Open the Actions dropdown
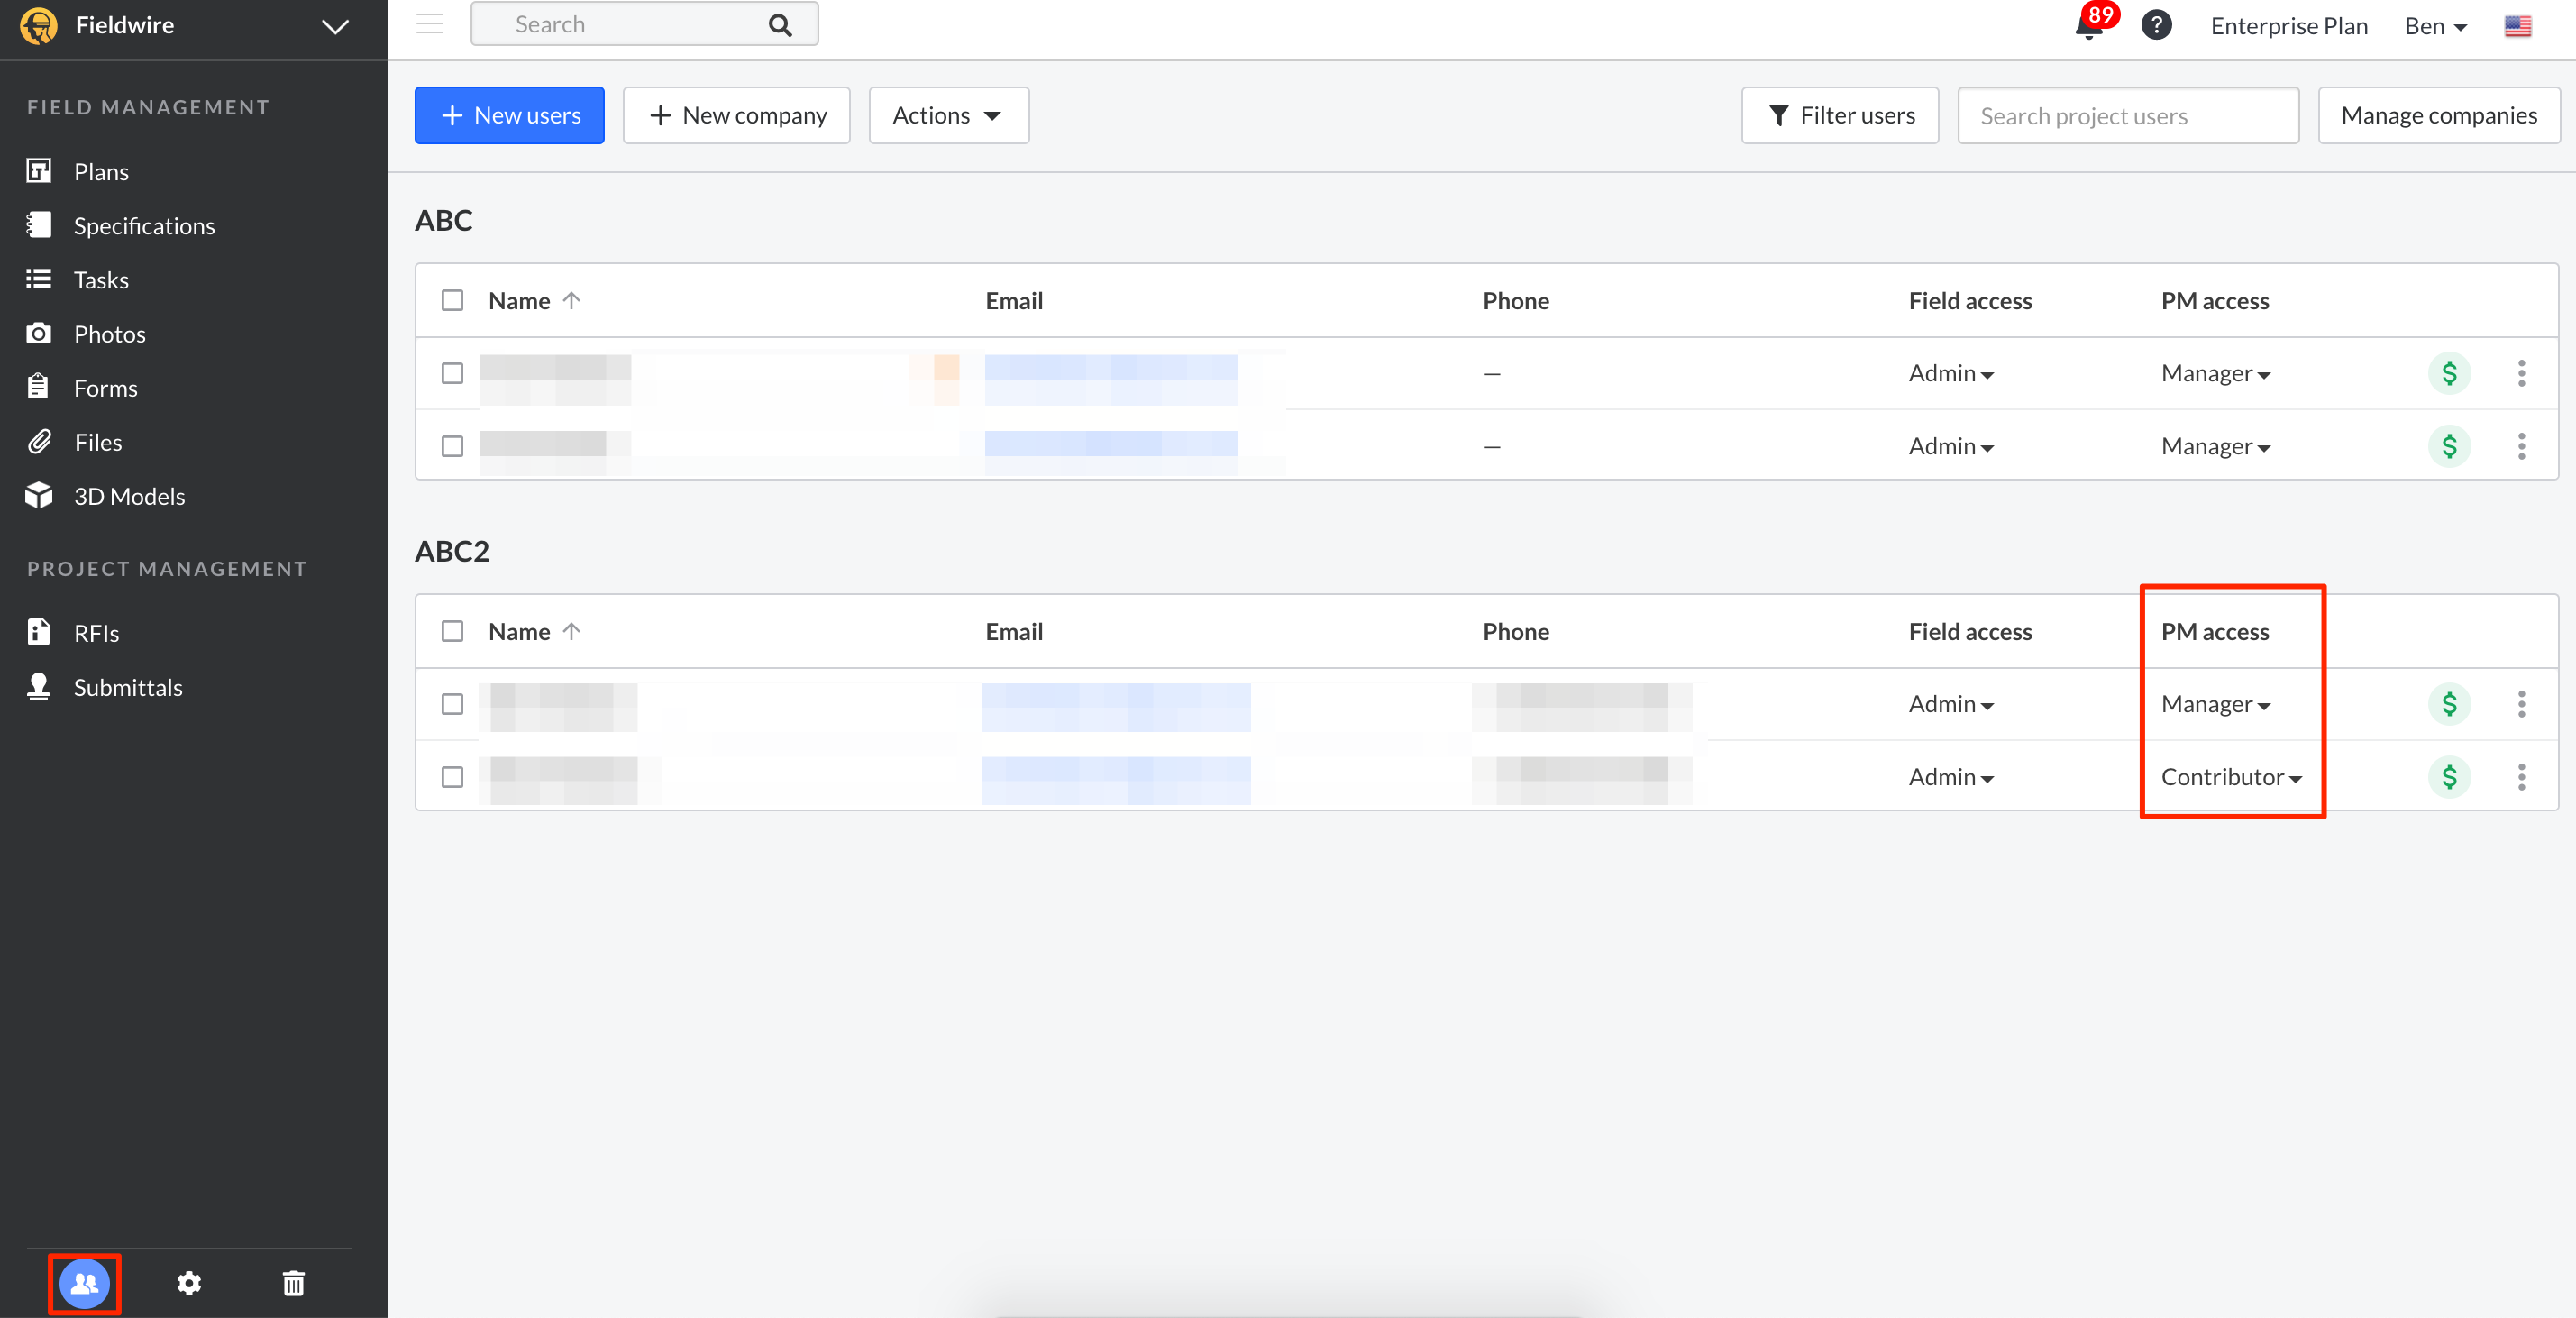The height and width of the screenshot is (1318, 2576). (x=948, y=115)
